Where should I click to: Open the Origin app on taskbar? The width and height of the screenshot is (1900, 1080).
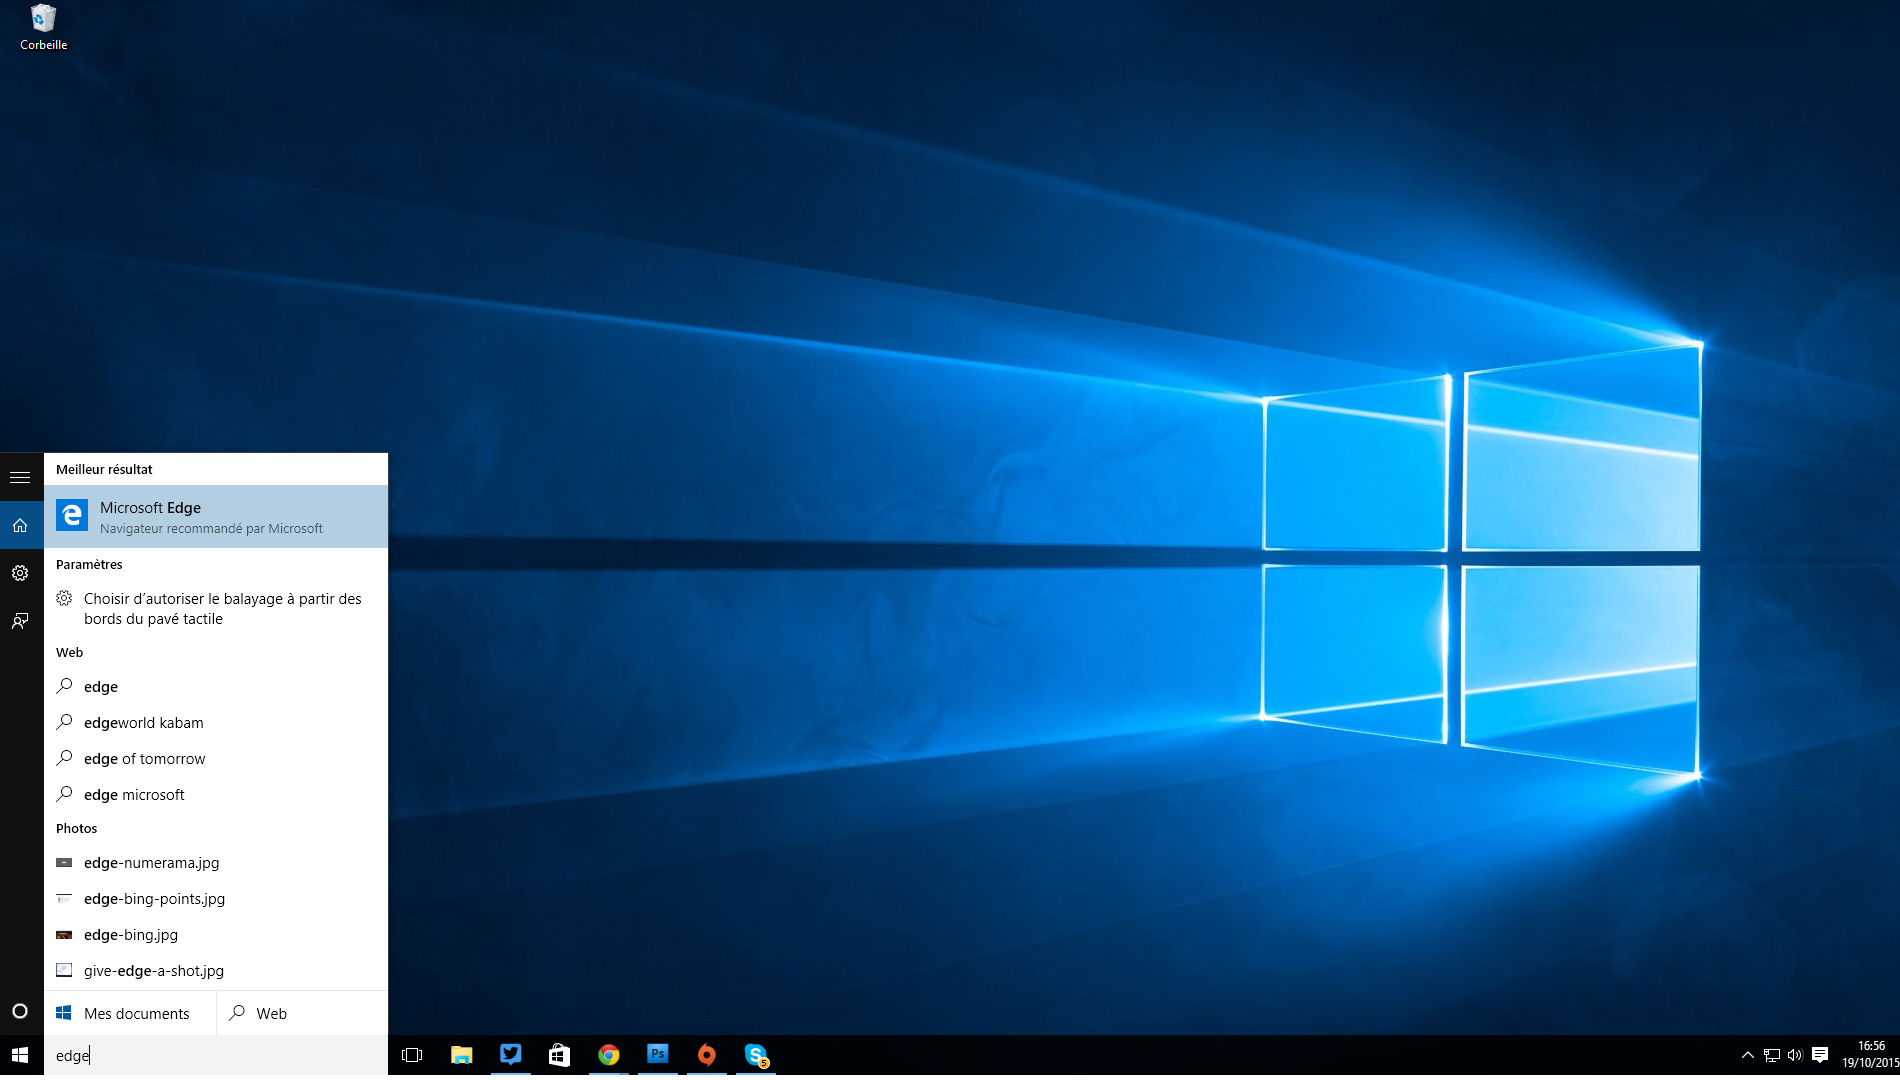point(706,1055)
